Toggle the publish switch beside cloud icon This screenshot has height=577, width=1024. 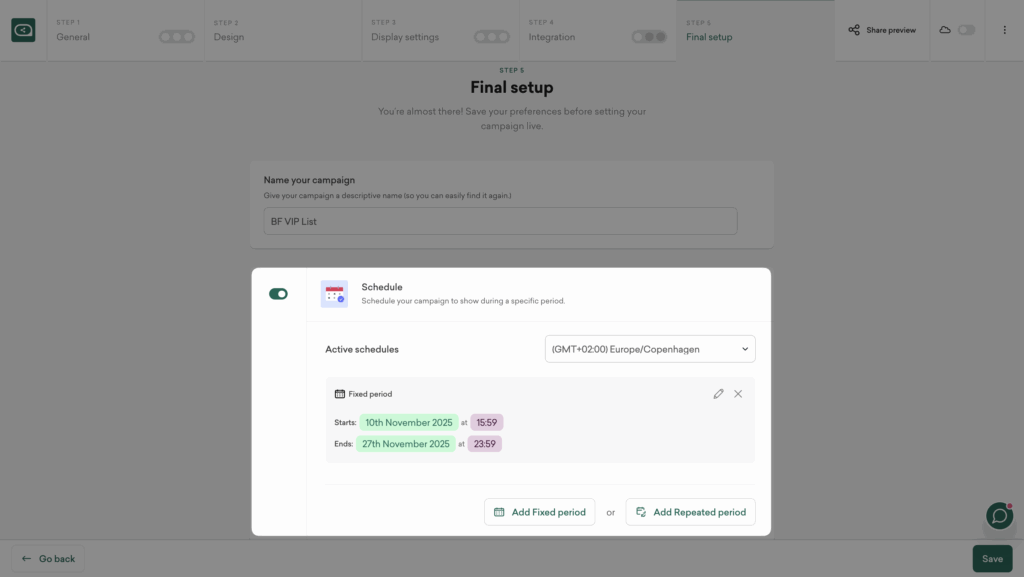(x=966, y=30)
